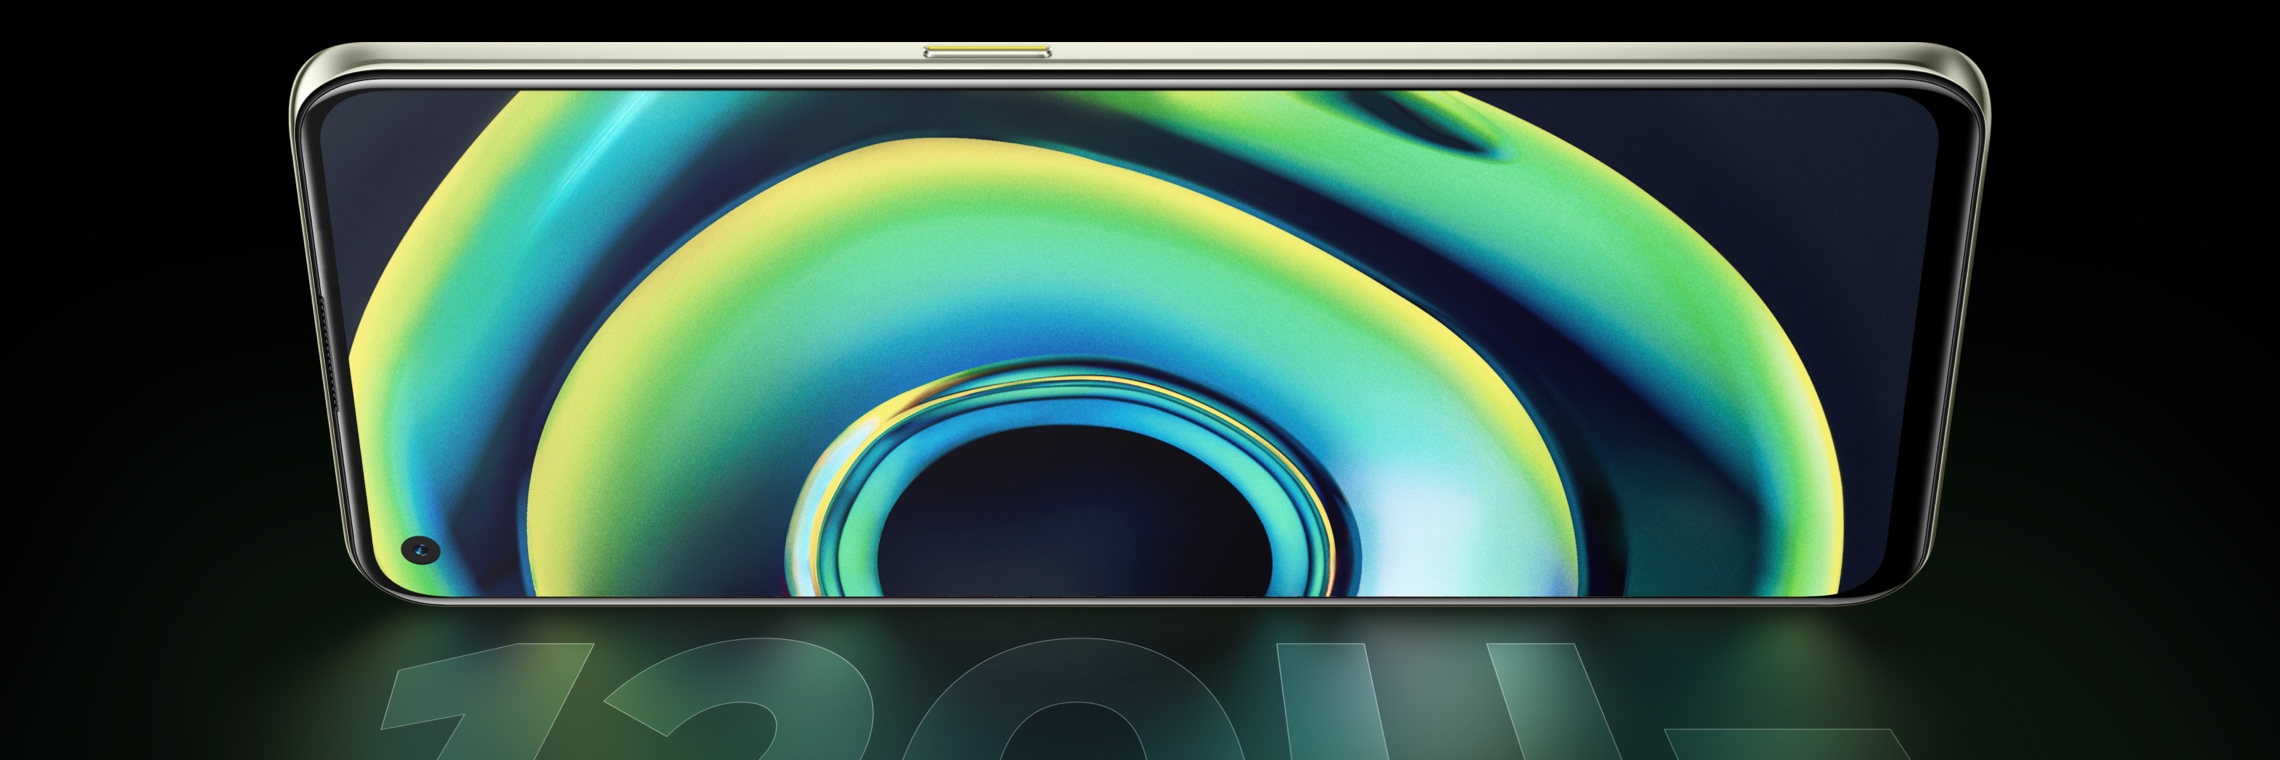Click the phone frame's rounded top-left corner
The image size is (2280, 760).
(x=305, y=75)
